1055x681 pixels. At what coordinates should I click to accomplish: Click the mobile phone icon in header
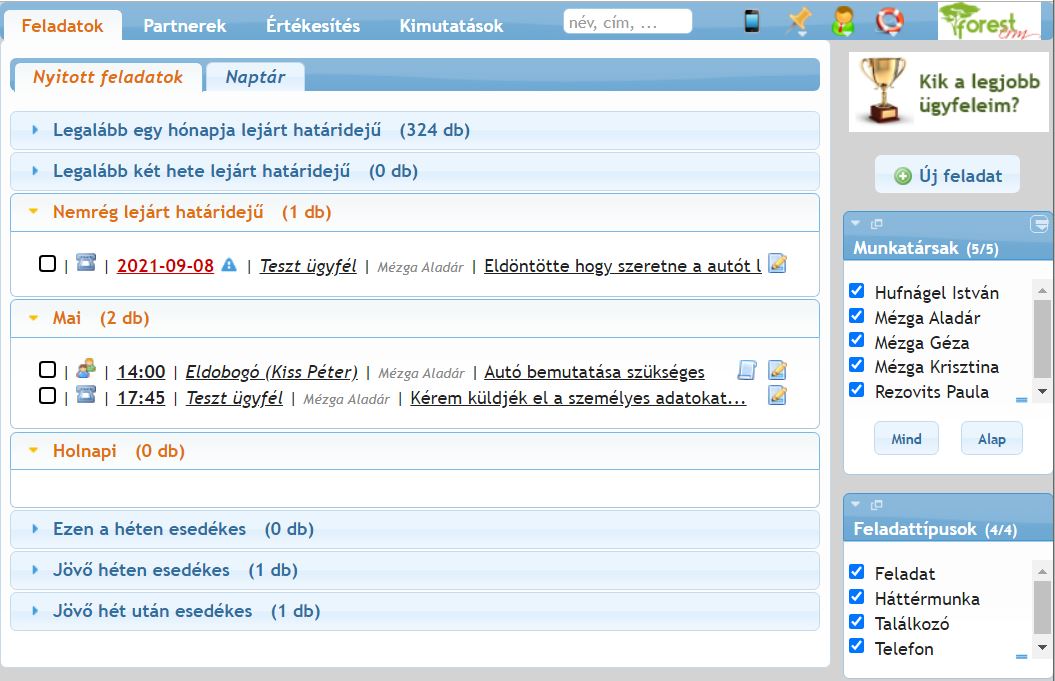pos(752,21)
